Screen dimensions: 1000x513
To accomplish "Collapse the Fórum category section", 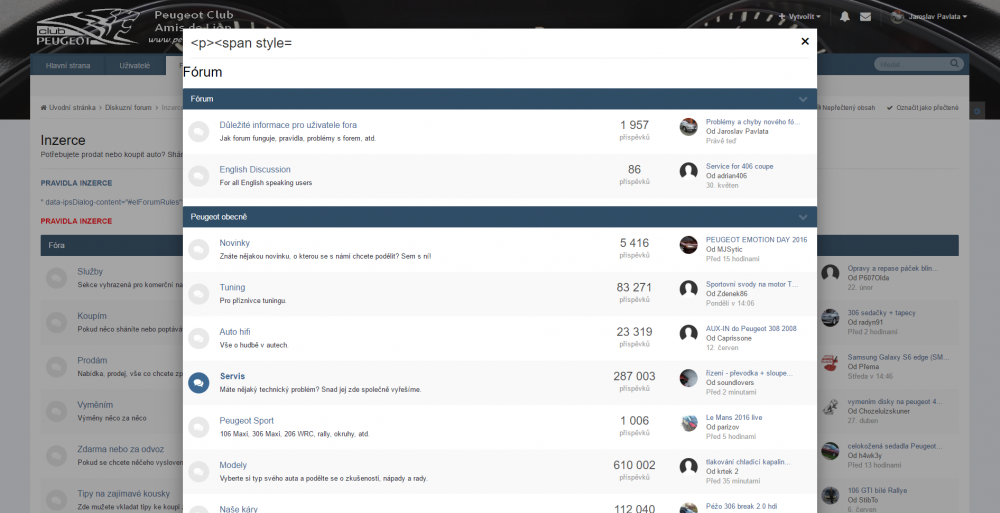I will (x=803, y=99).
